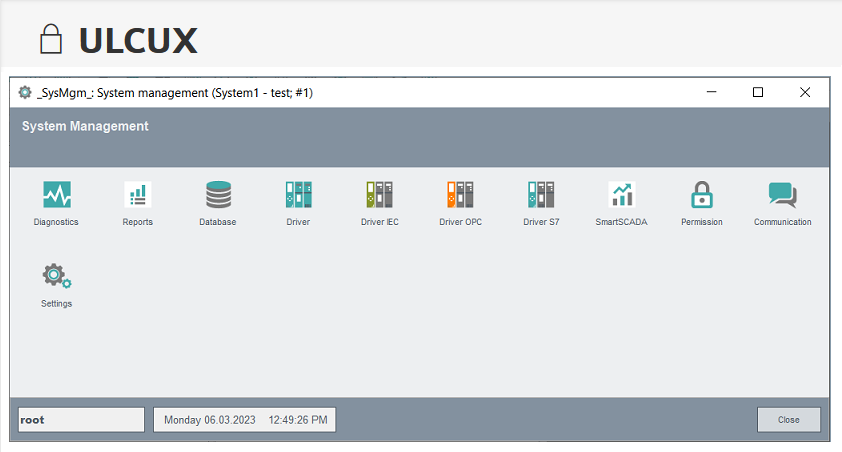Close the window with the X button

[805, 92]
